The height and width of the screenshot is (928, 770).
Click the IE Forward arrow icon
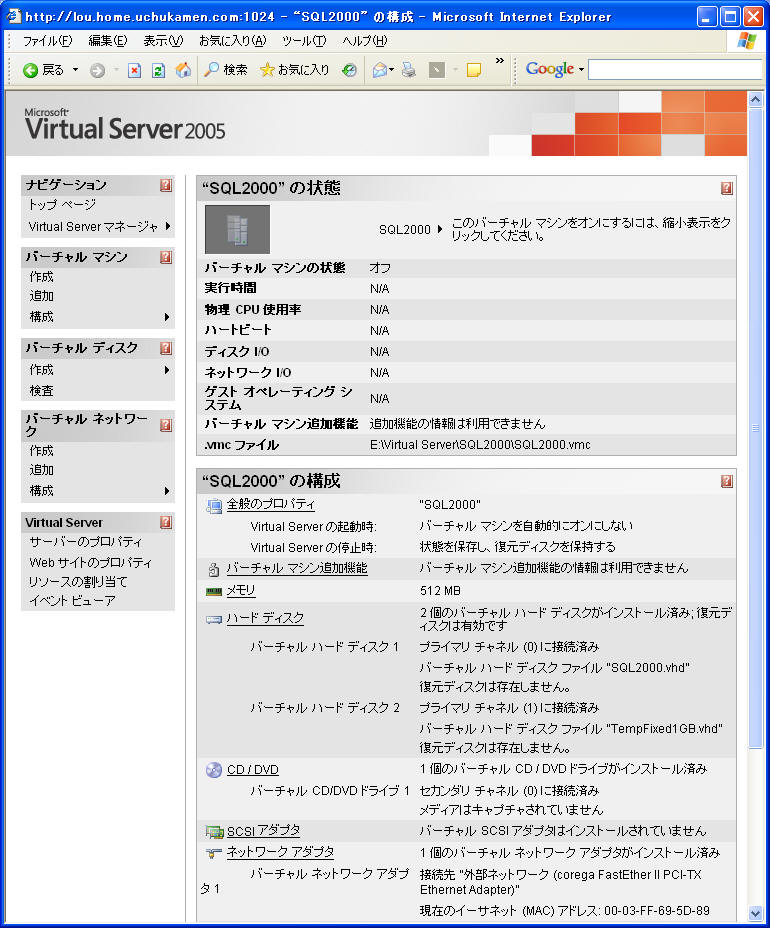coord(98,70)
